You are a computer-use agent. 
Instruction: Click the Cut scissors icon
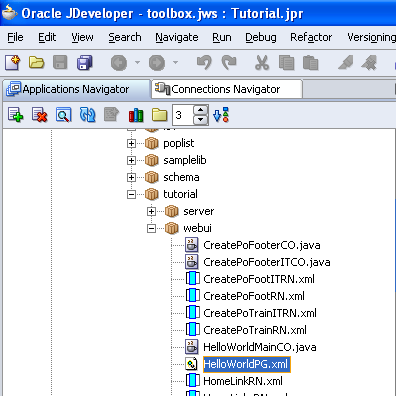click(x=262, y=62)
